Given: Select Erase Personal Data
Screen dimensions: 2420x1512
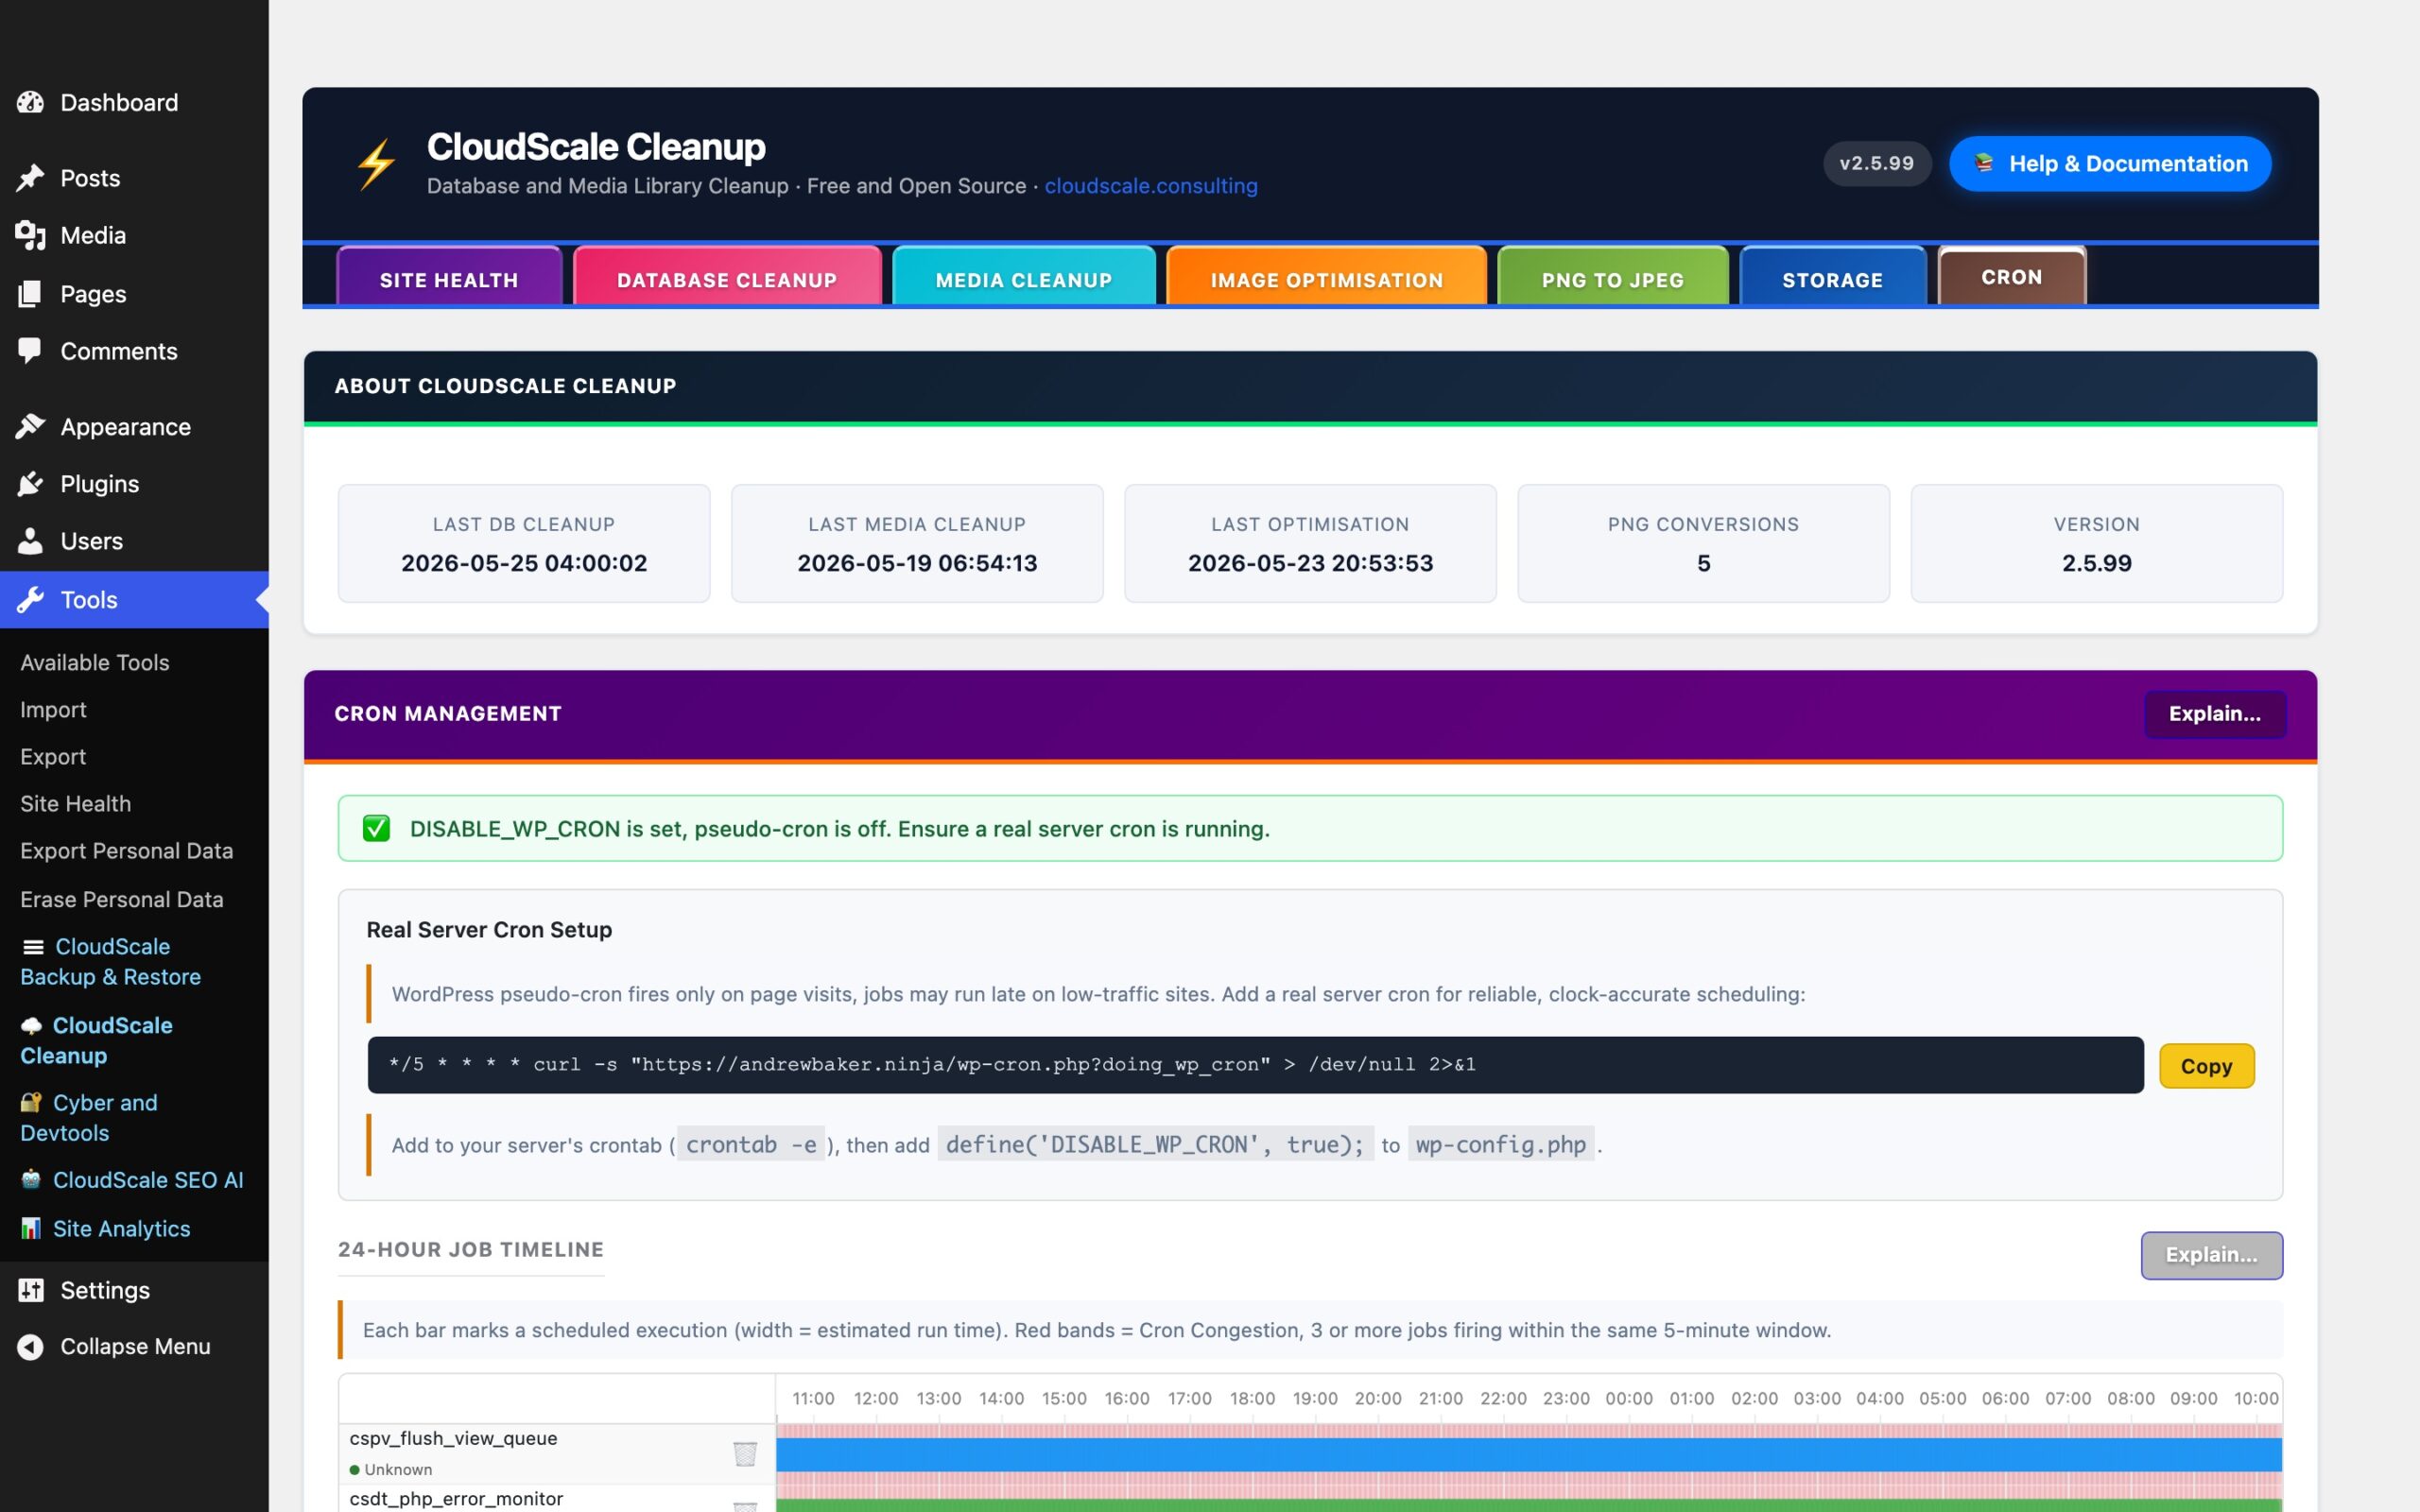Looking at the screenshot, I should click(122, 899).
